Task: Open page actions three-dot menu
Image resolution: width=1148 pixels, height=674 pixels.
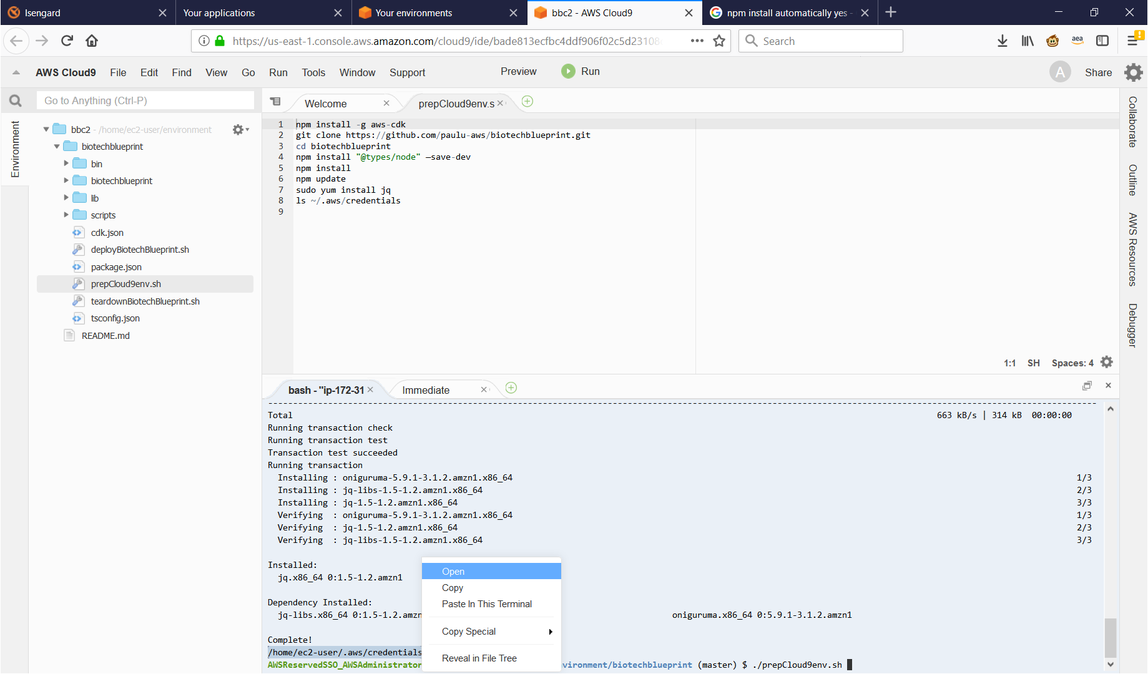Action: 697,41
